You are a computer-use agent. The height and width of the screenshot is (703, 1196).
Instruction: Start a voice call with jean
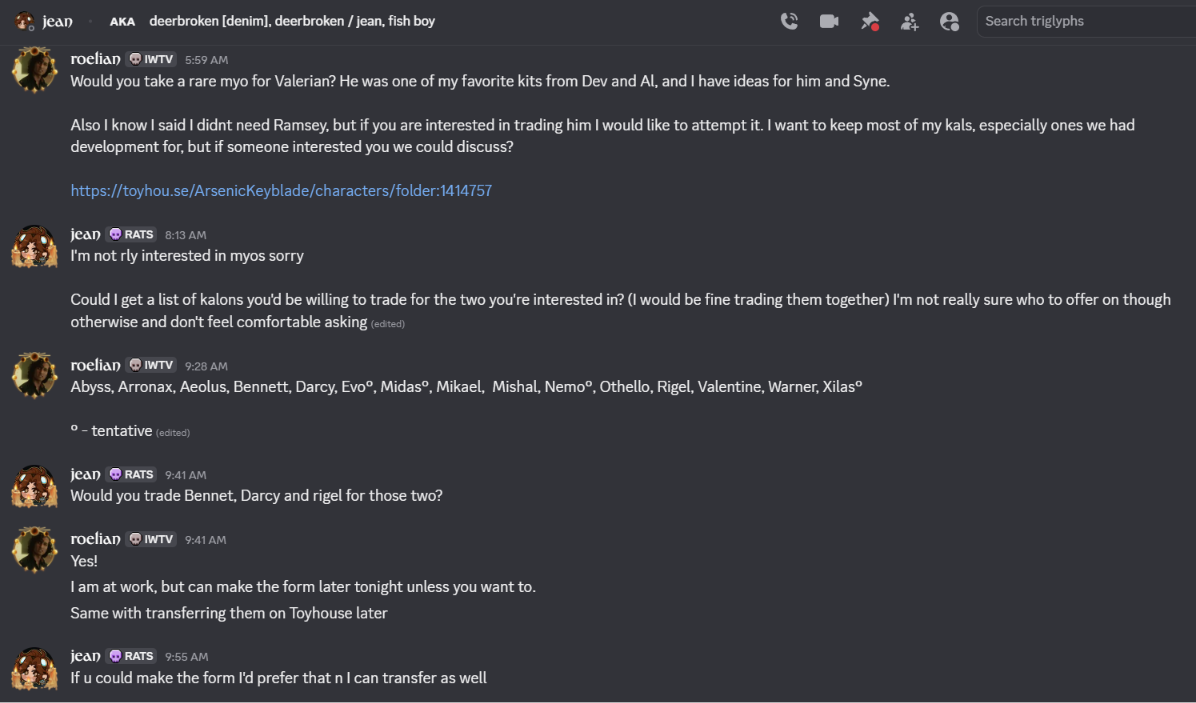coord(789,21)
